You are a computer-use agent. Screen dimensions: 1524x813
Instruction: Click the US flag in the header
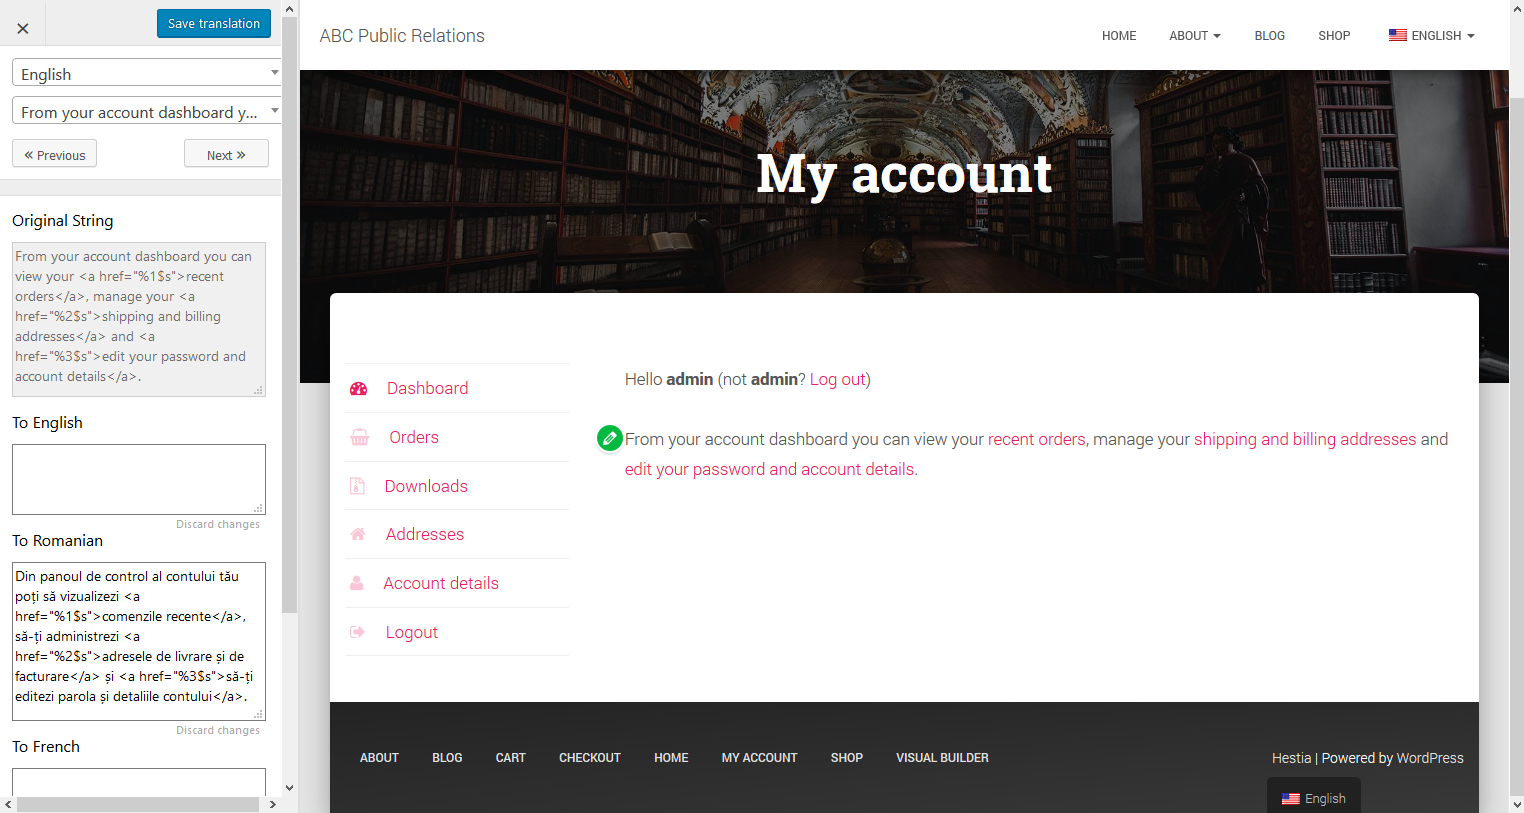click(1398, 35)
